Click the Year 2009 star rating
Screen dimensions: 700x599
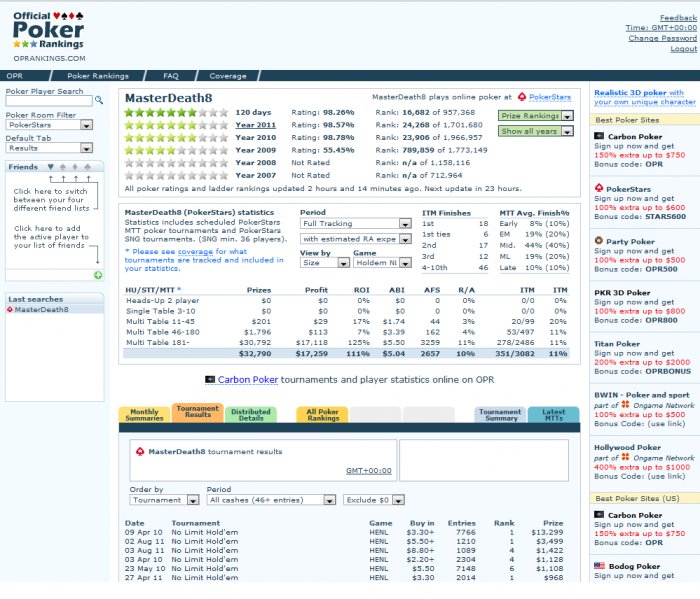[x=176, y=150]
